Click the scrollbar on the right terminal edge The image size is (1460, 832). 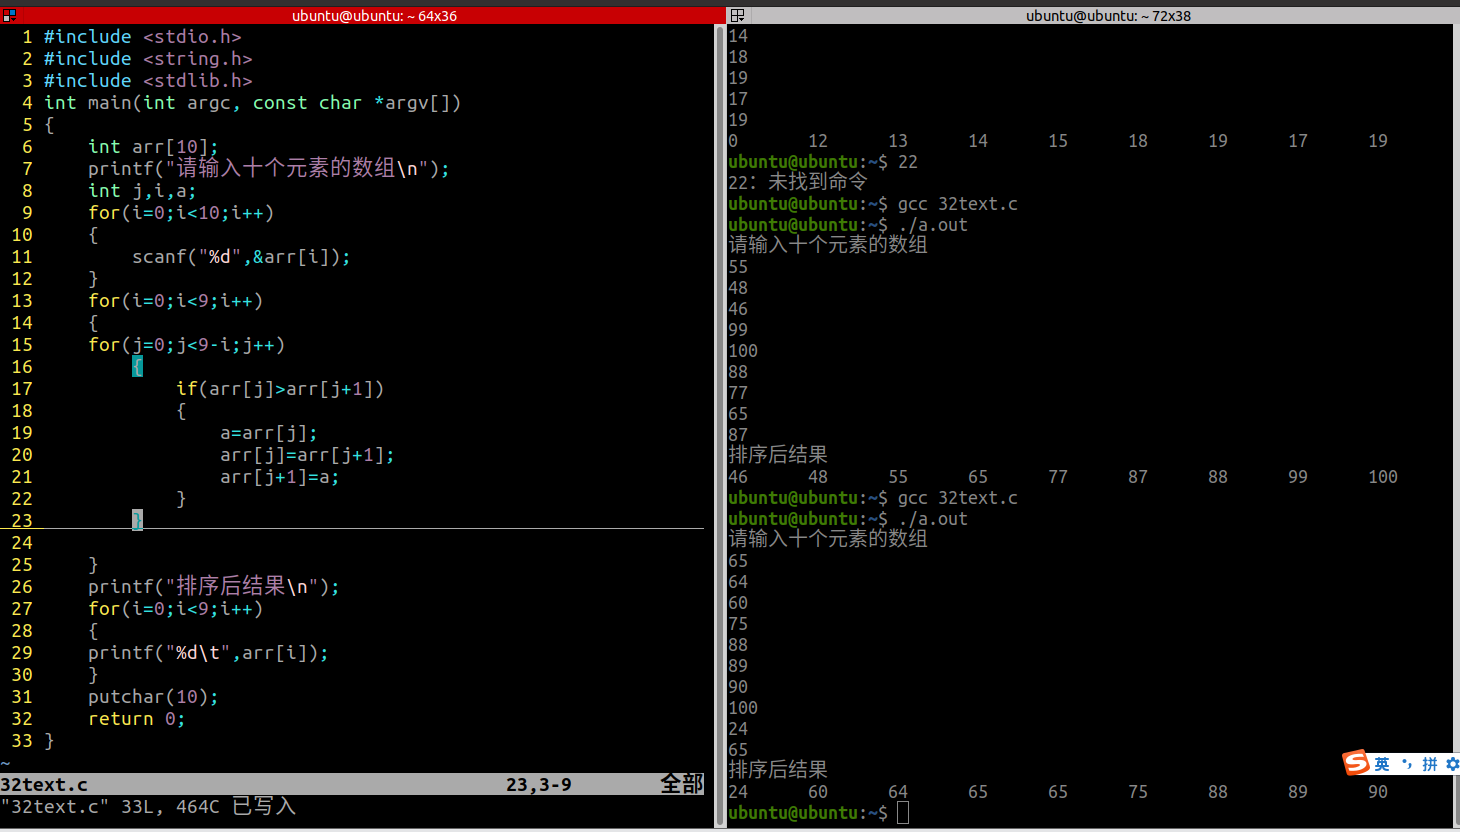(1456, 400)
